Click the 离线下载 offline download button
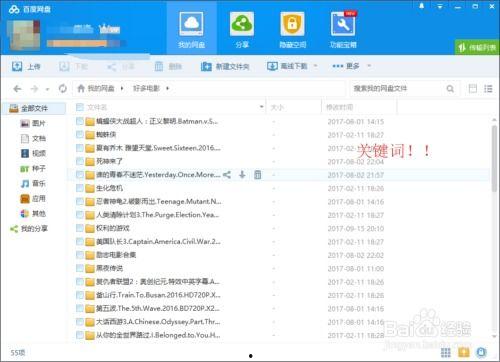Screen dimensions: 500x362 point(287,66)
